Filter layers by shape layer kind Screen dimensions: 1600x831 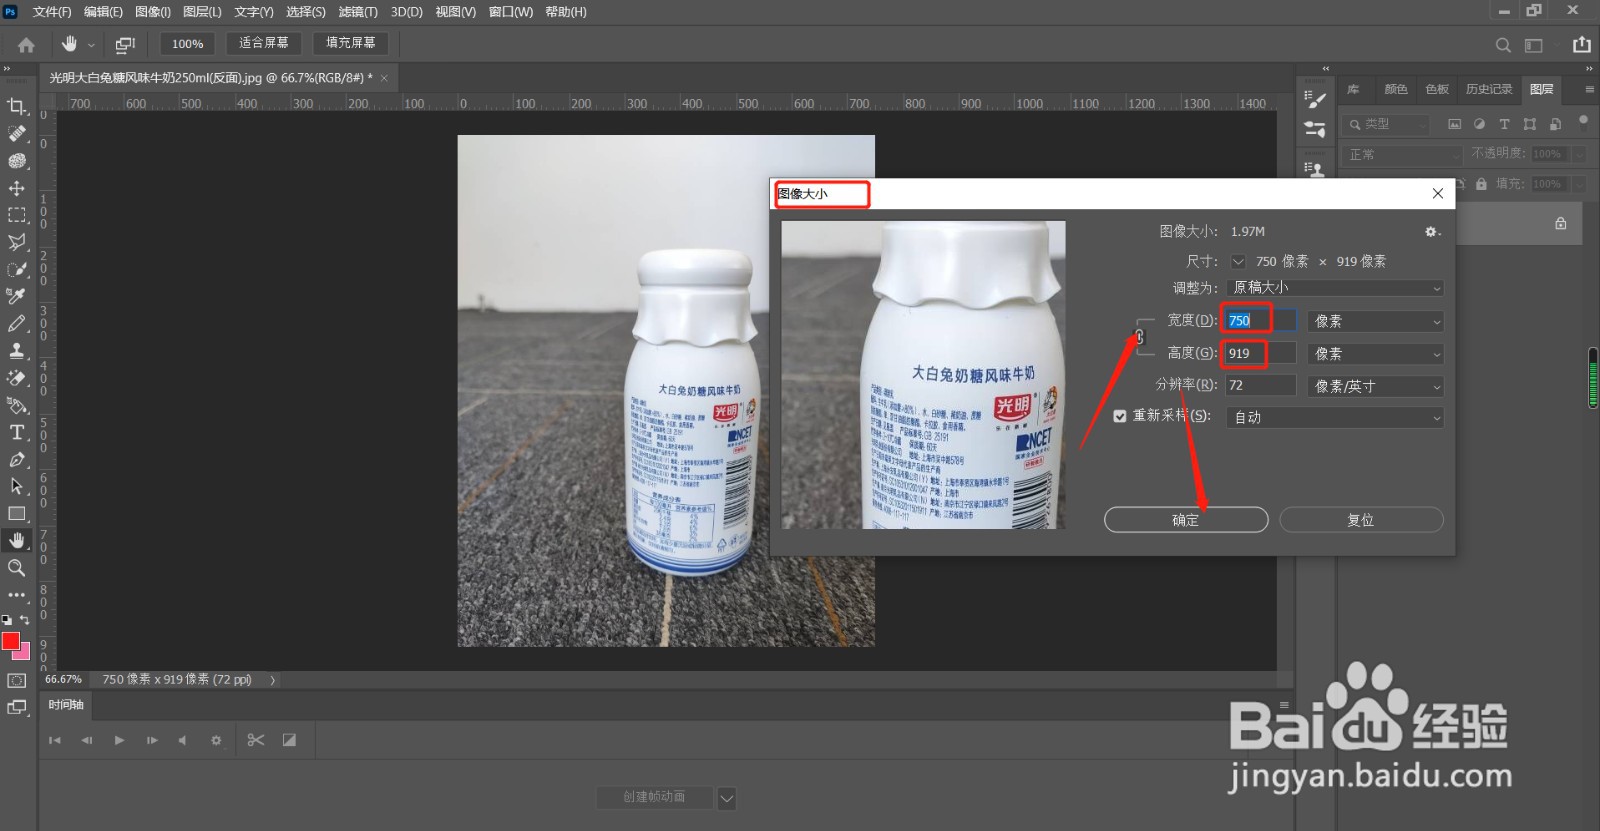pyautogui.click(x=1530, y=124)
